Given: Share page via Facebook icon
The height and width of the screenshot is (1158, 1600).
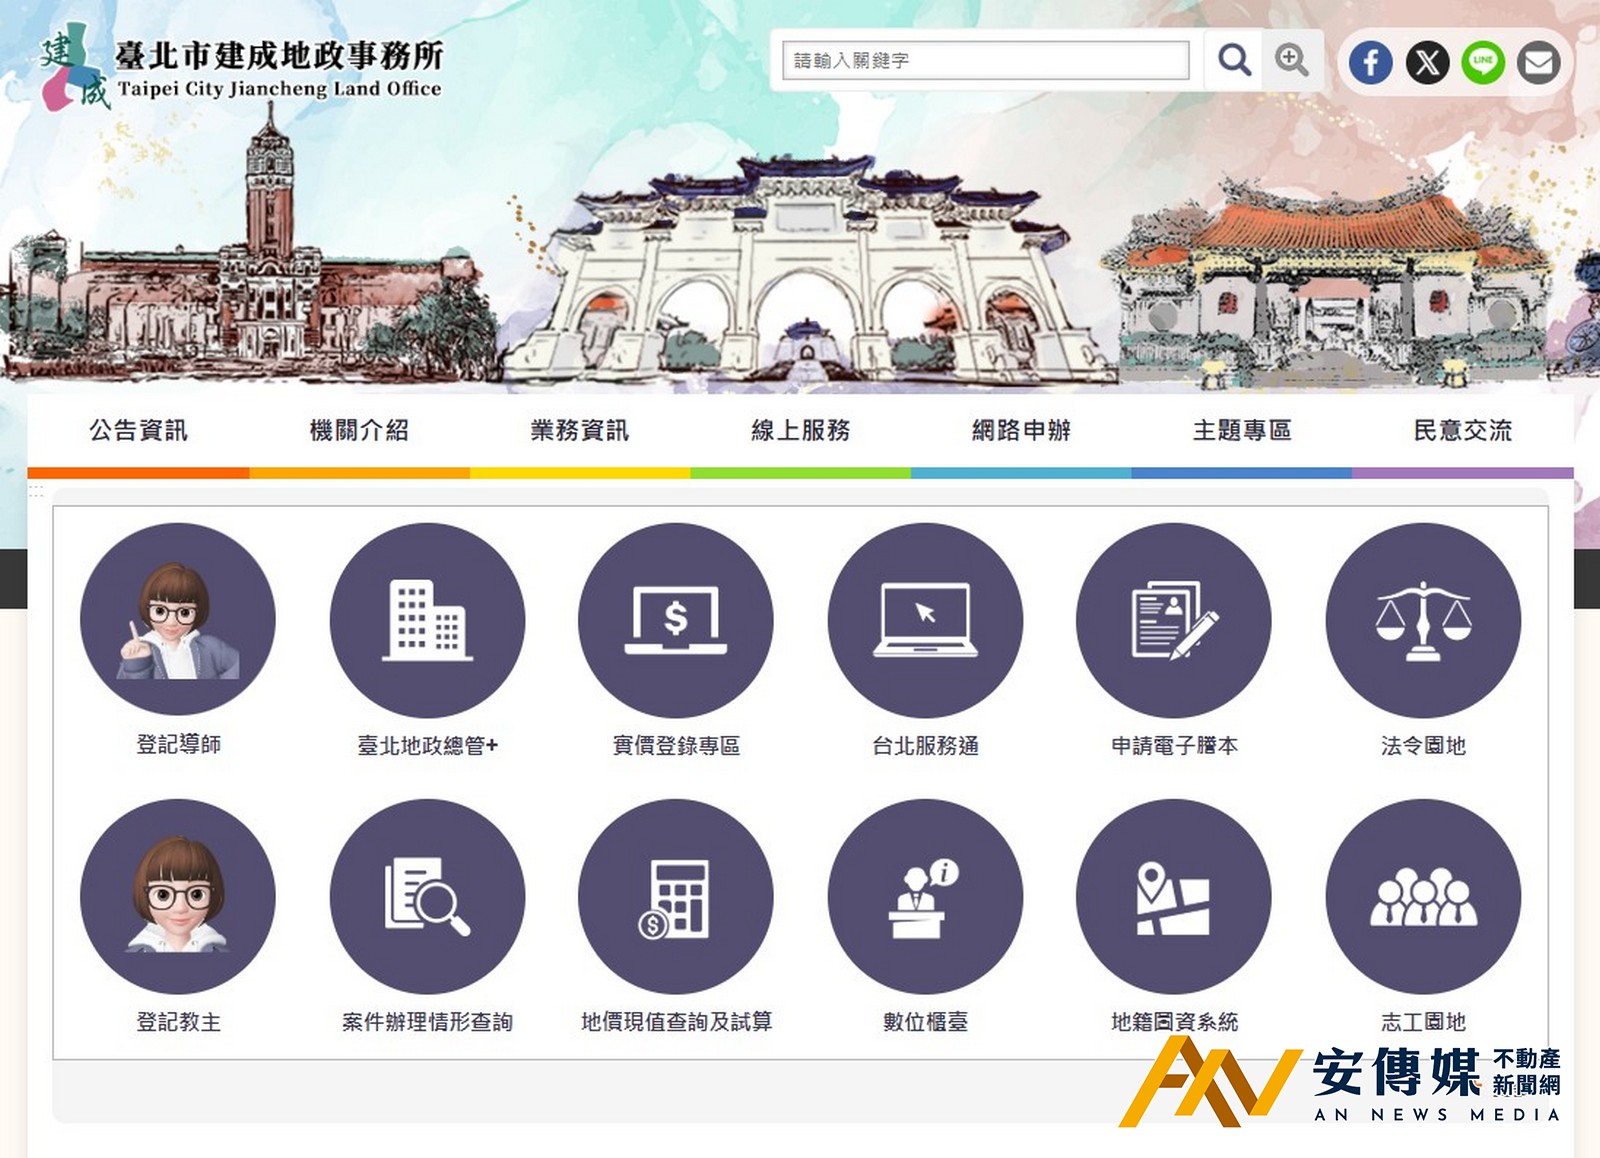Looking at the screenshot, I should (x=1370, y=63).
